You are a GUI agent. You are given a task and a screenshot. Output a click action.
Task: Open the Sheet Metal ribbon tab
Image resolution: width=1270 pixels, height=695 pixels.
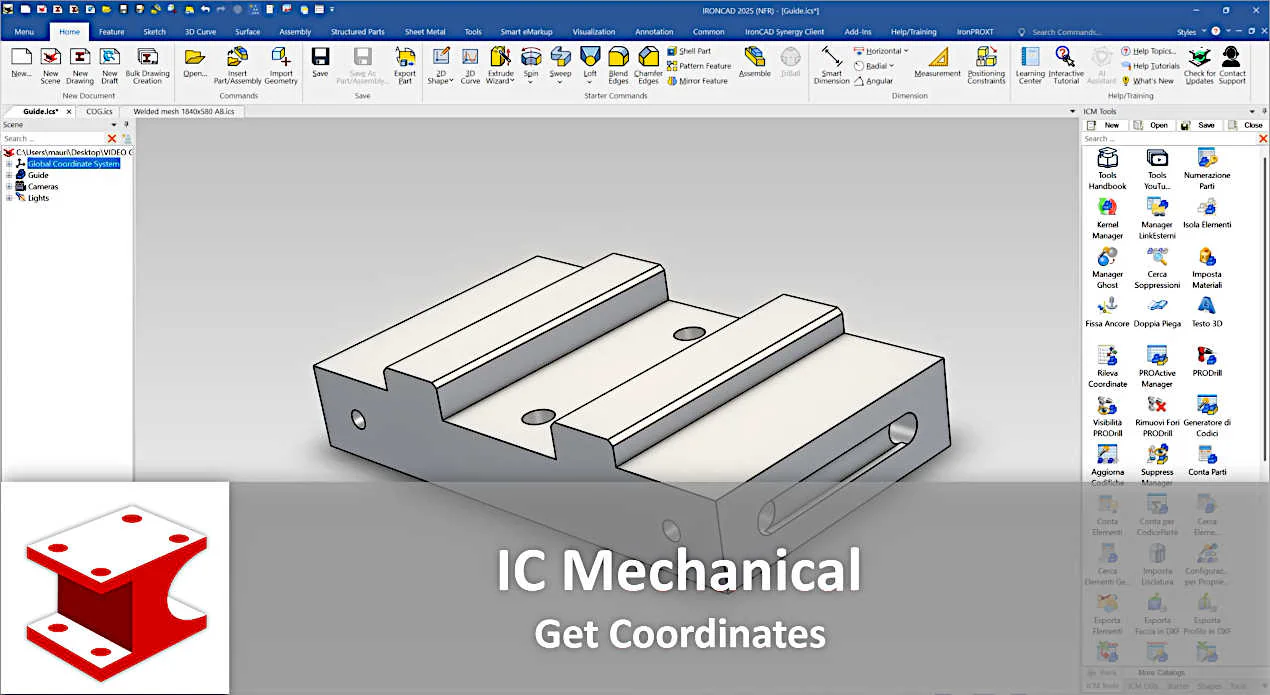pos(425,32)
